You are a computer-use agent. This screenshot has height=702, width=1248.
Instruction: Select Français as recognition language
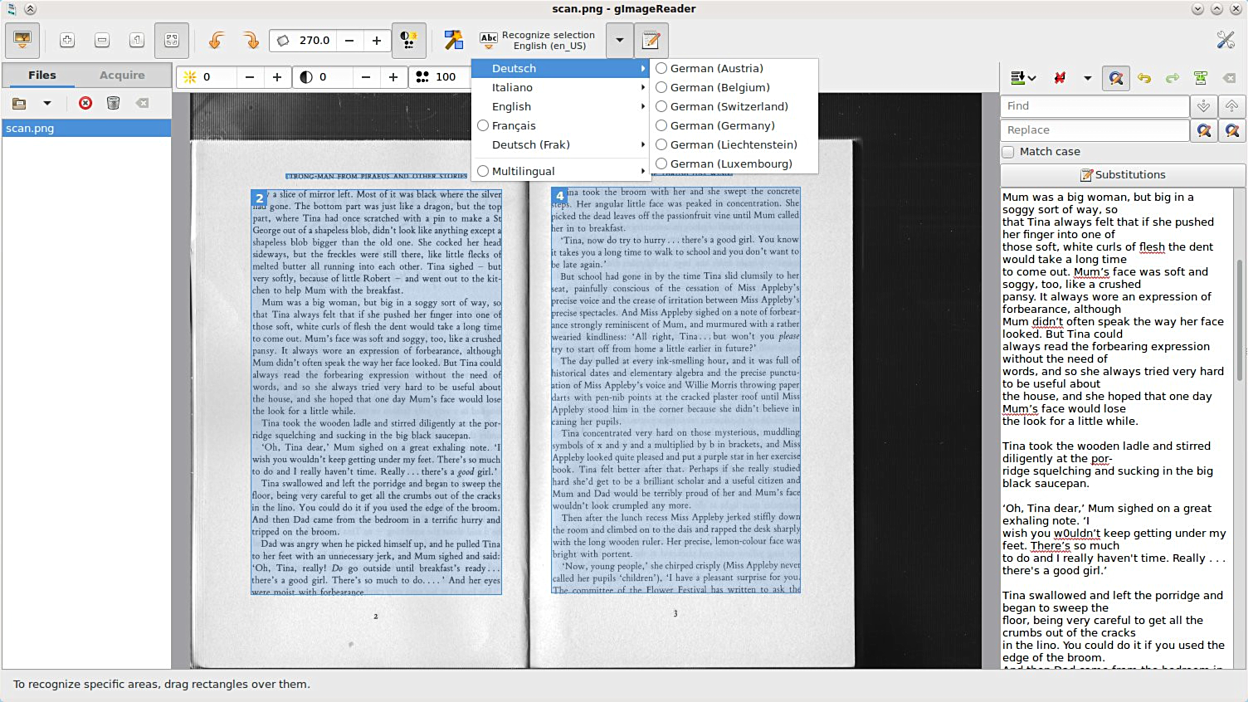pyautogui.click(x=513, y=126)
